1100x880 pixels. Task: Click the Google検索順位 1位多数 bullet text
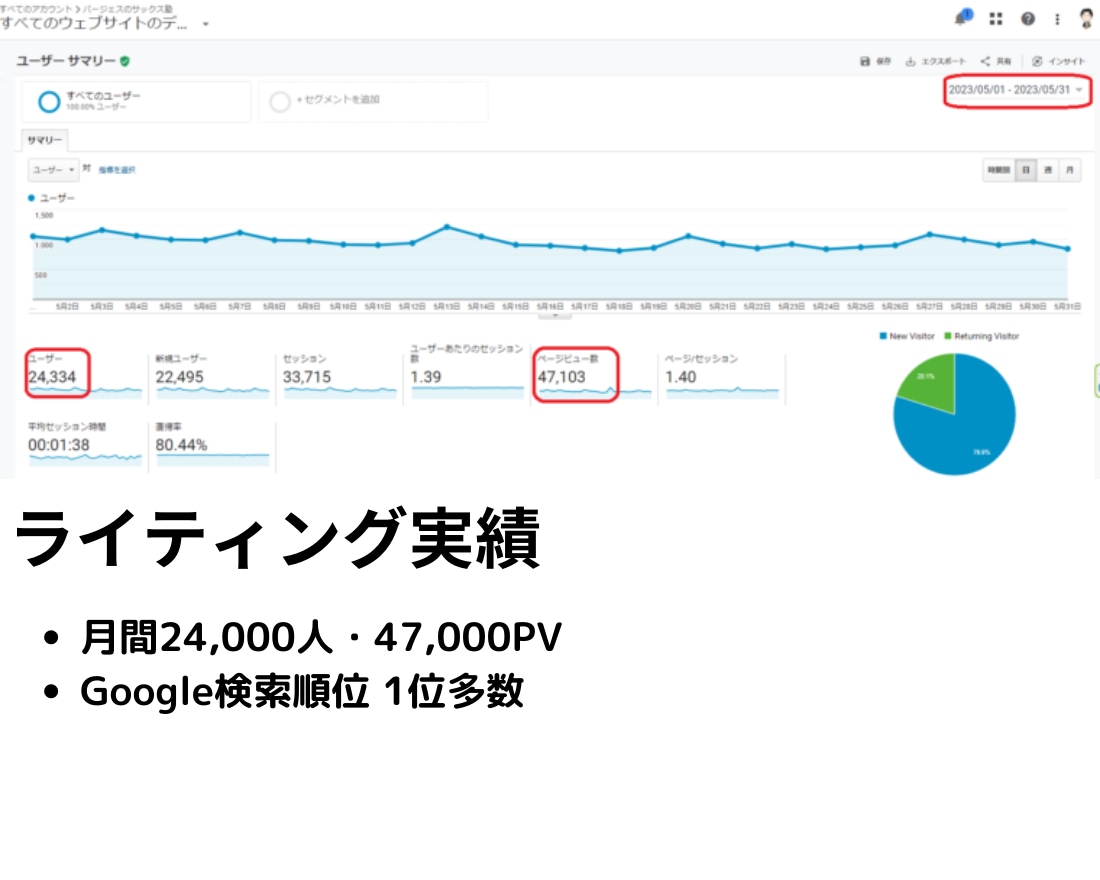(x=302, y=691)
